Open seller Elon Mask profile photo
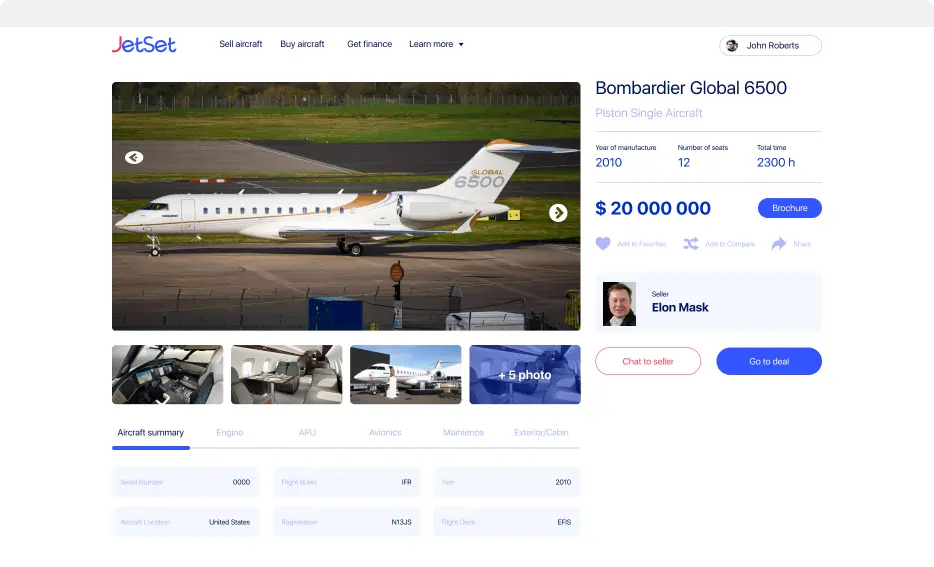The width and height of the screenshot is (934, 567). point(619,304)
